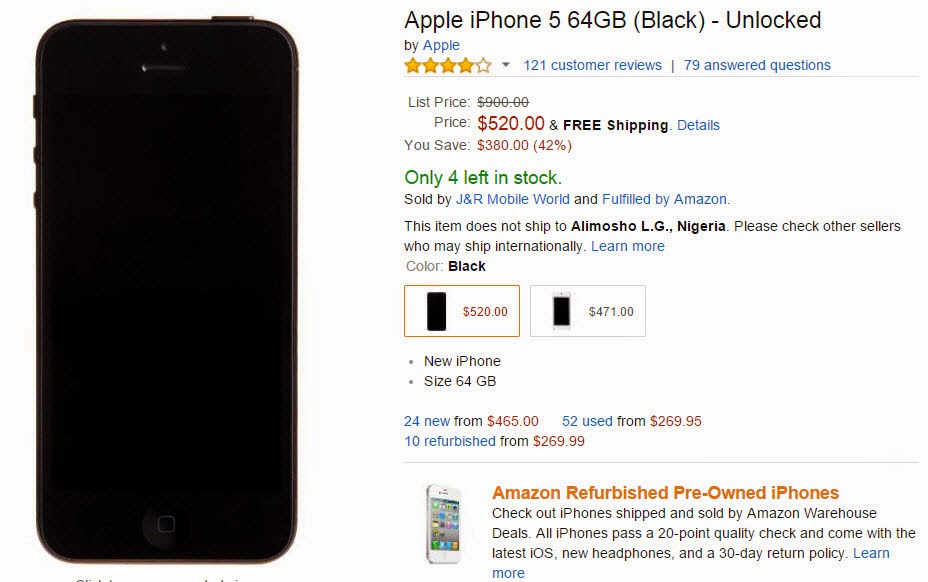This screenshot has height=582, width=928.
Task: Click the white iPhone swatch thumbnail icon
Action: 562,311
